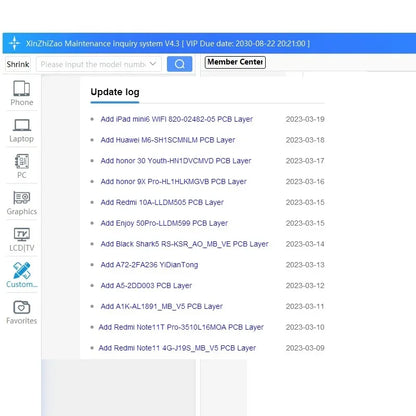Open the Member Center
Screen dimensions: 416x416
tap(235, 62)
